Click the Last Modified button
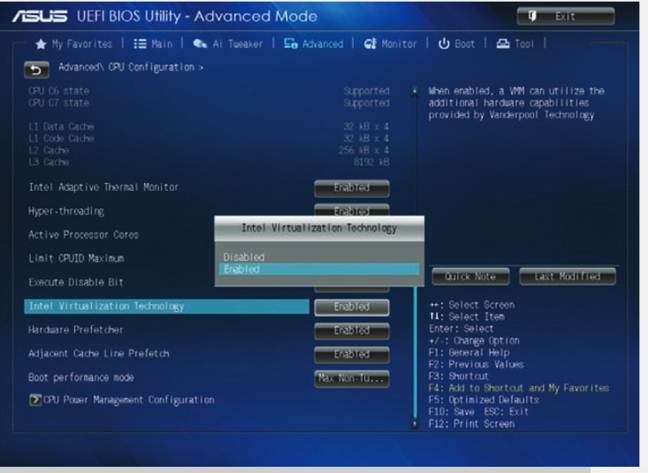Viewport: 648px width, 473px height. click(567, 276)
